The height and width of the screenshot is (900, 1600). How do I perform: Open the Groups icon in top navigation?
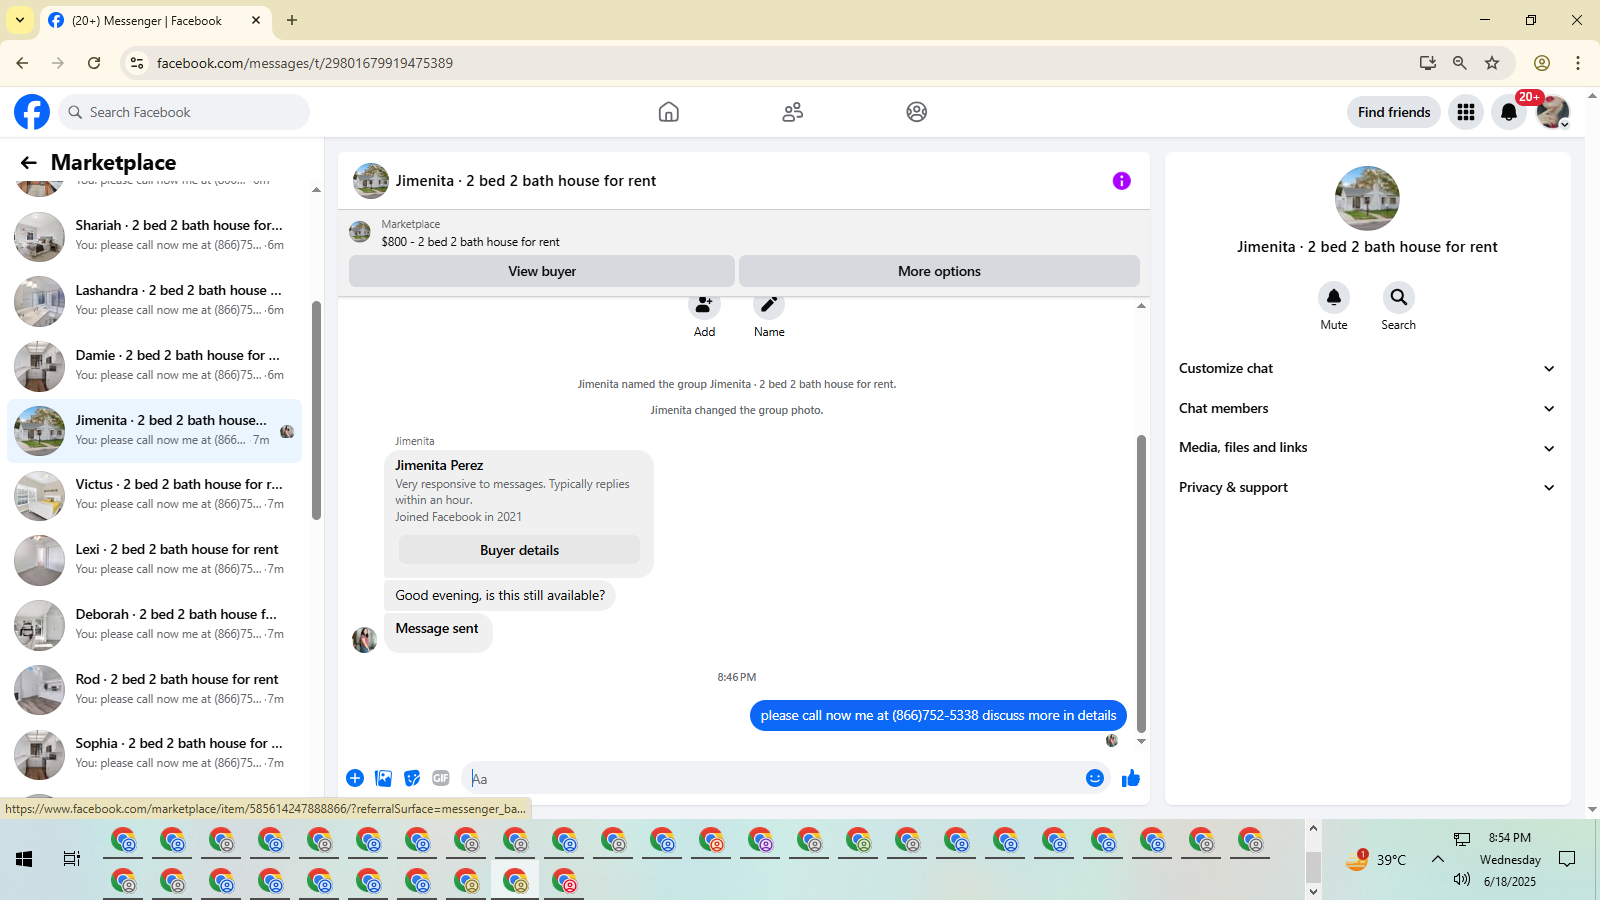click(917, 112)
